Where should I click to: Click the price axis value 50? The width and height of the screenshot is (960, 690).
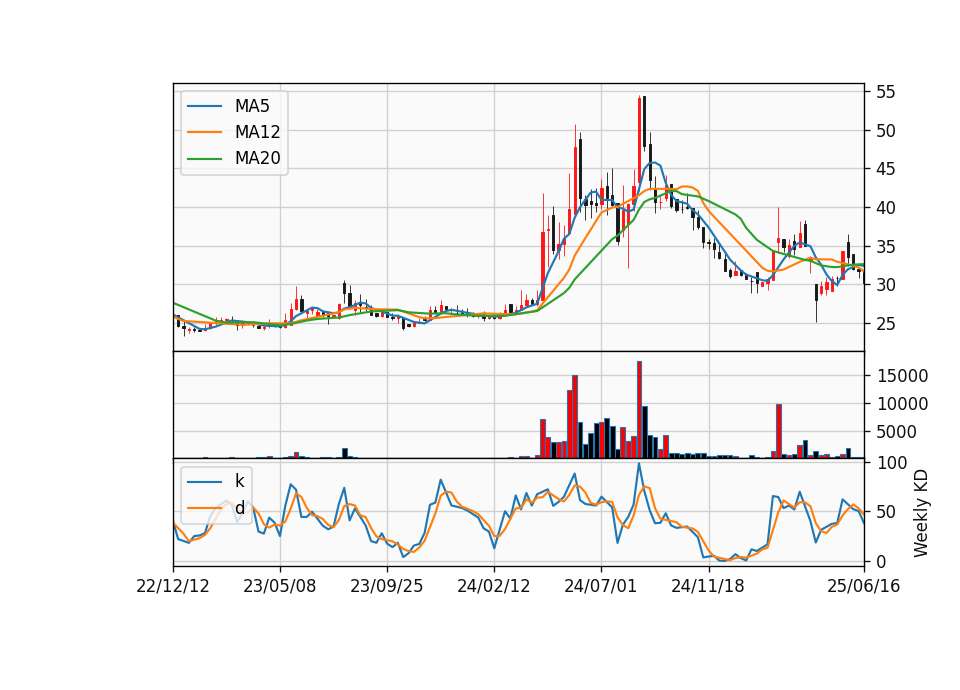(885, 130)
